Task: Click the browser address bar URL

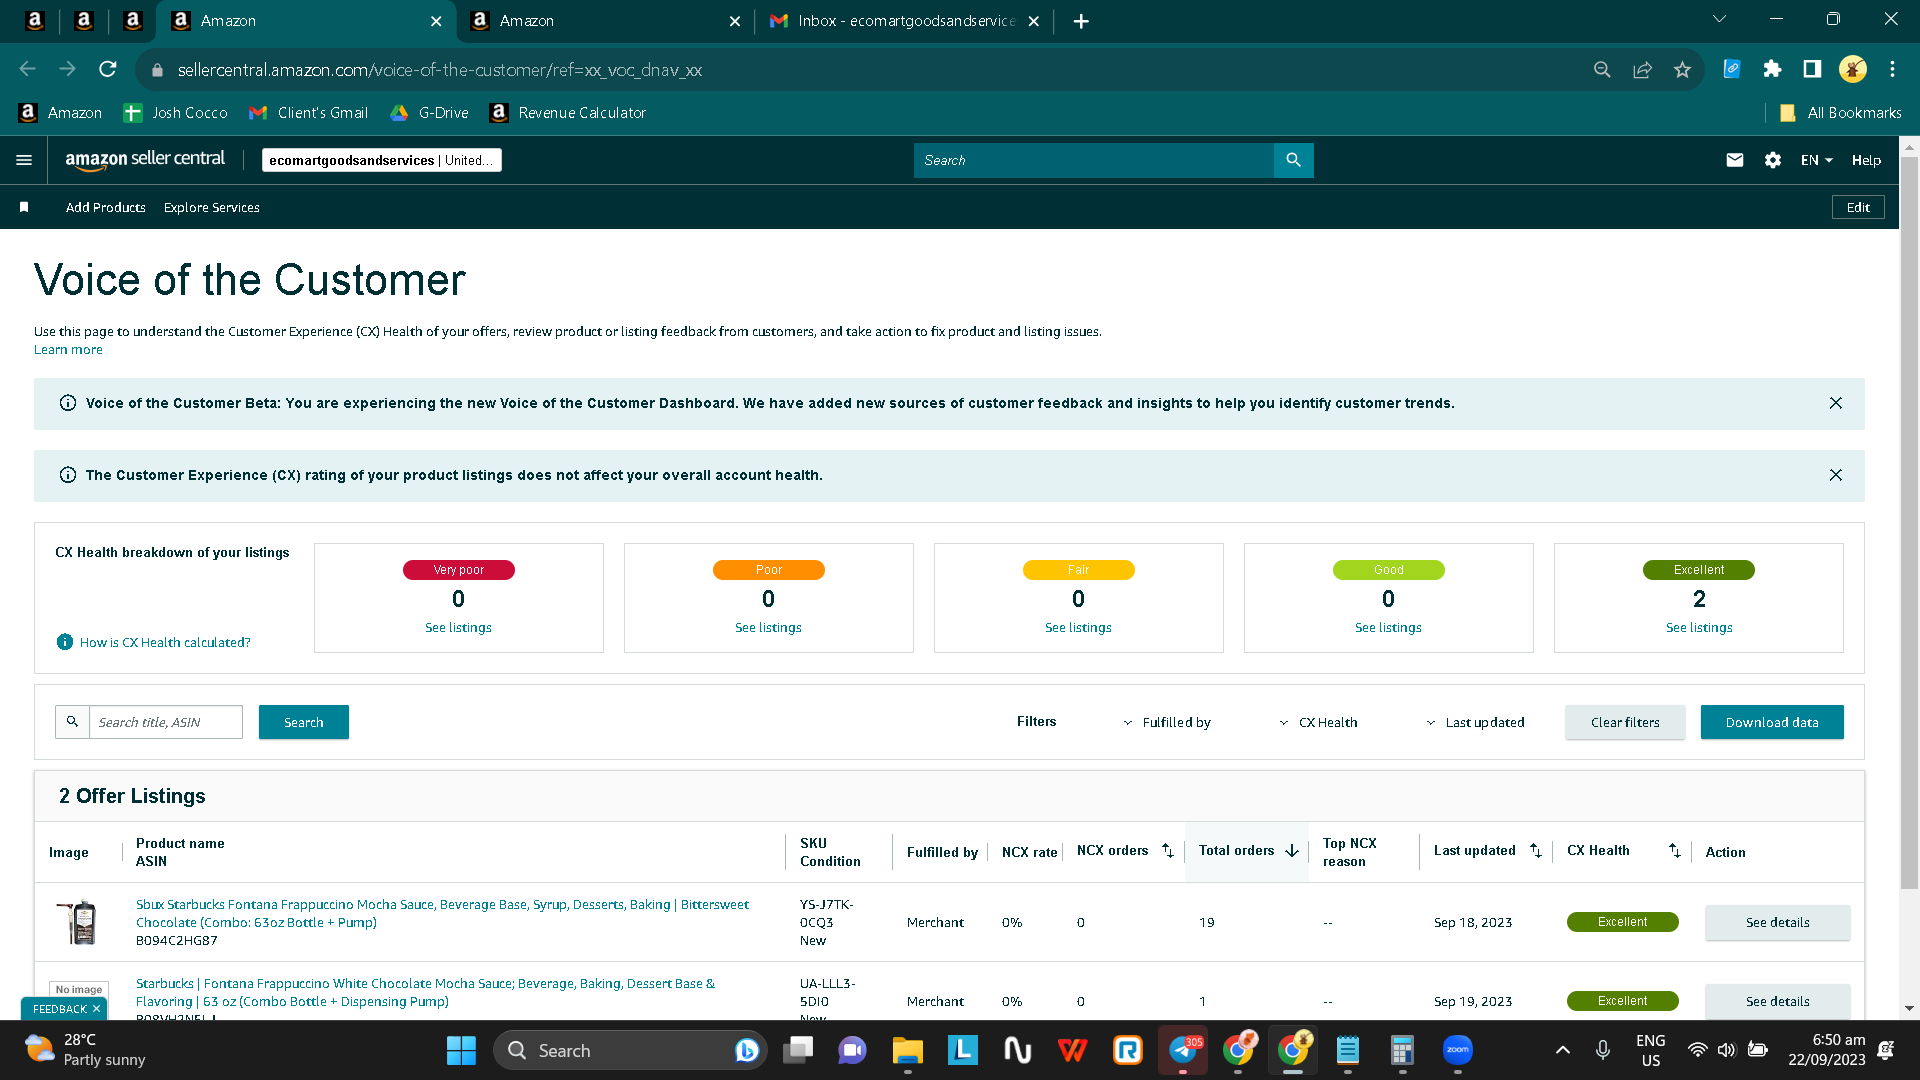Action: 440,70
